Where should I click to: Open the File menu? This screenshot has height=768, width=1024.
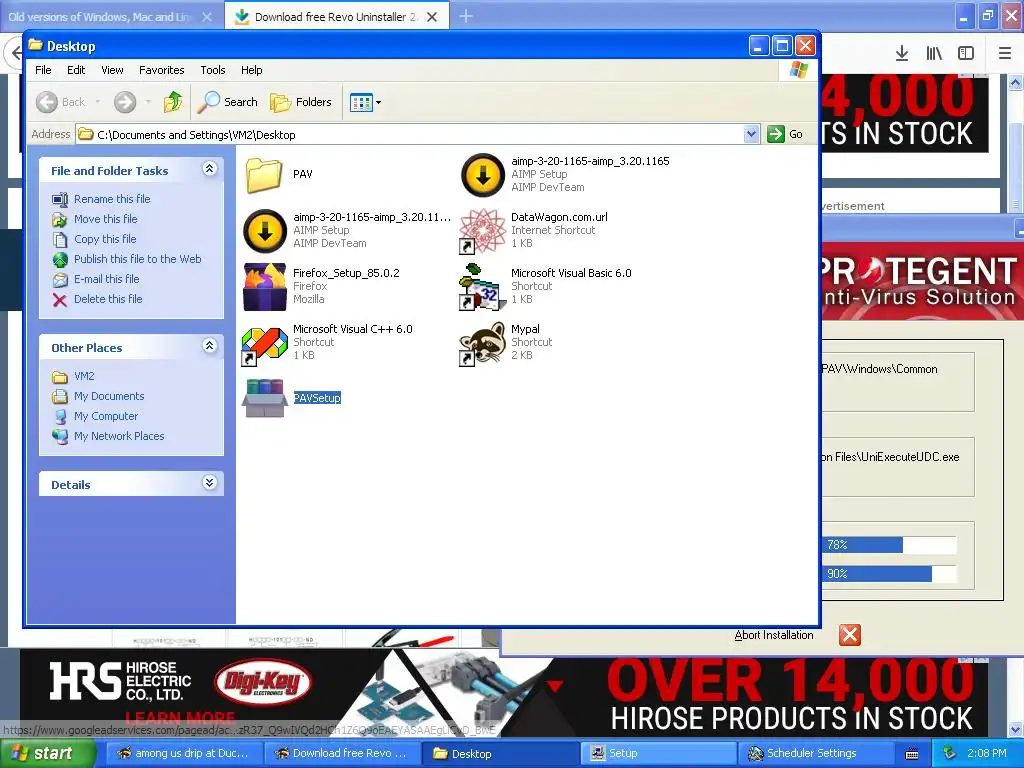pos(43,70)
